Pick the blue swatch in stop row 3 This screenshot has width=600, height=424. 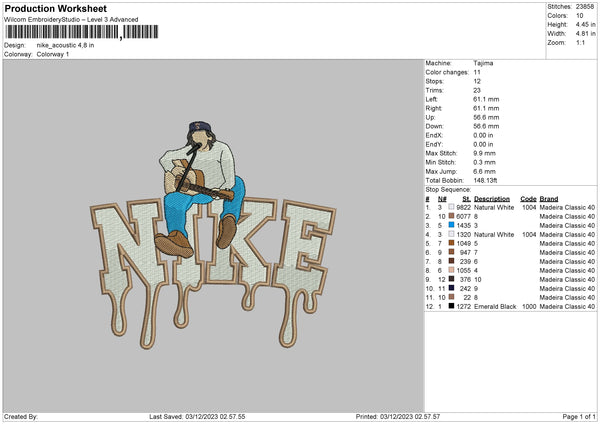[451, 225]
